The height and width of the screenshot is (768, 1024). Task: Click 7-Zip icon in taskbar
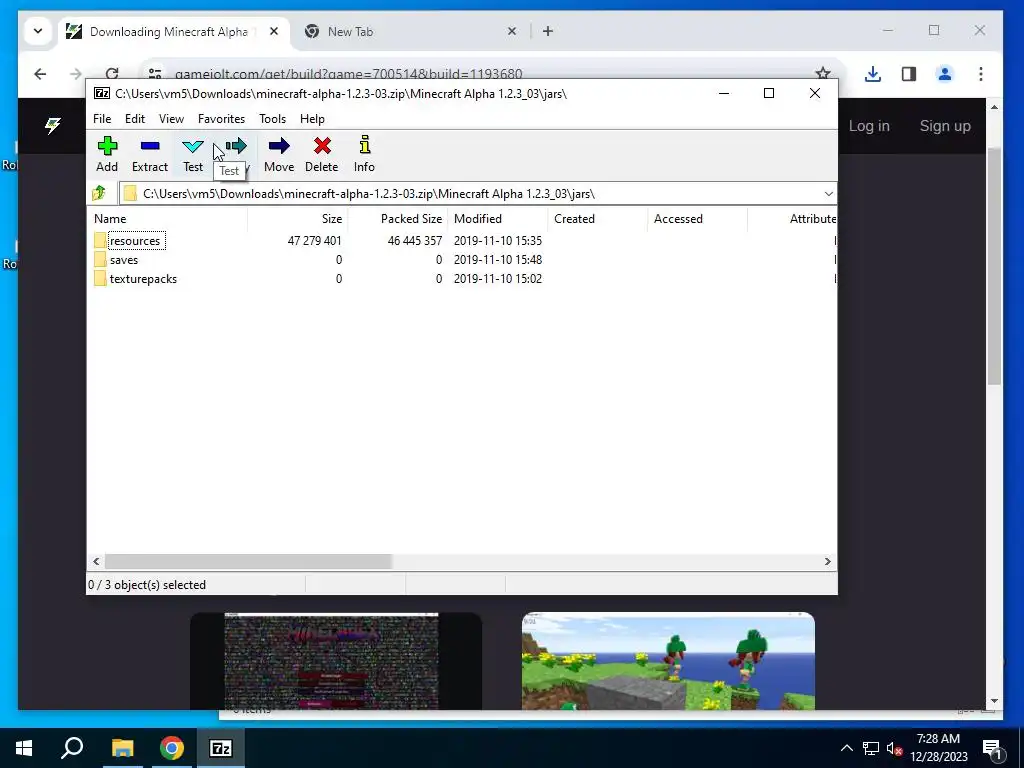(x=221, y=748)
